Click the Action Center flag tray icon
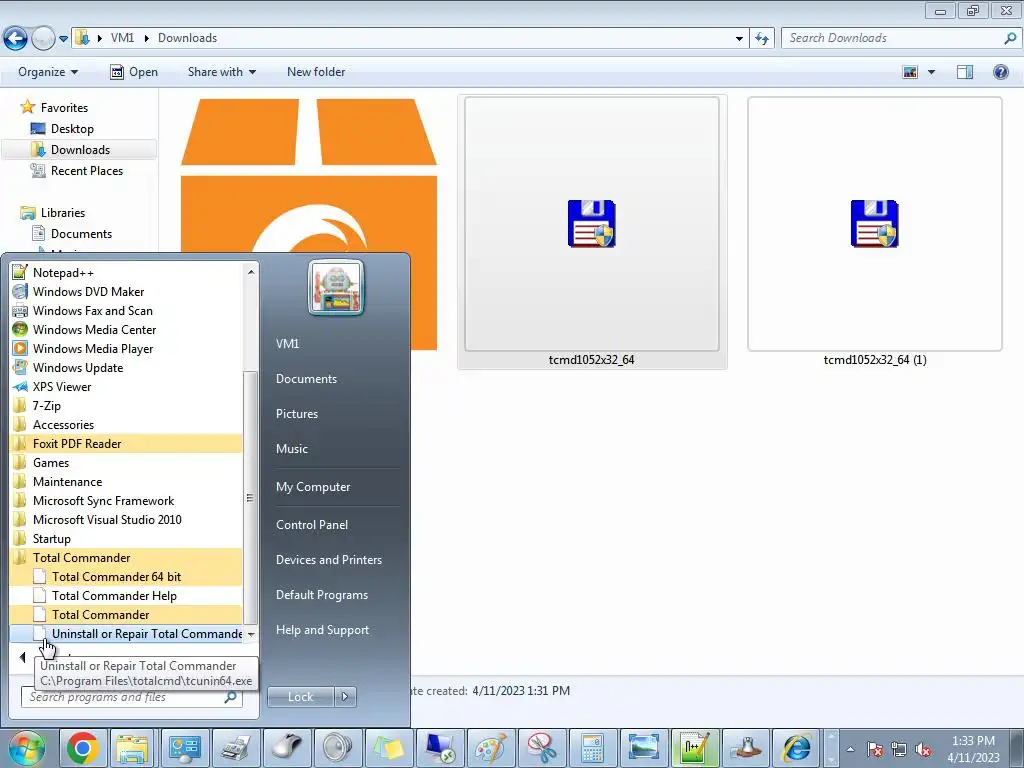 tap(874, 750)
